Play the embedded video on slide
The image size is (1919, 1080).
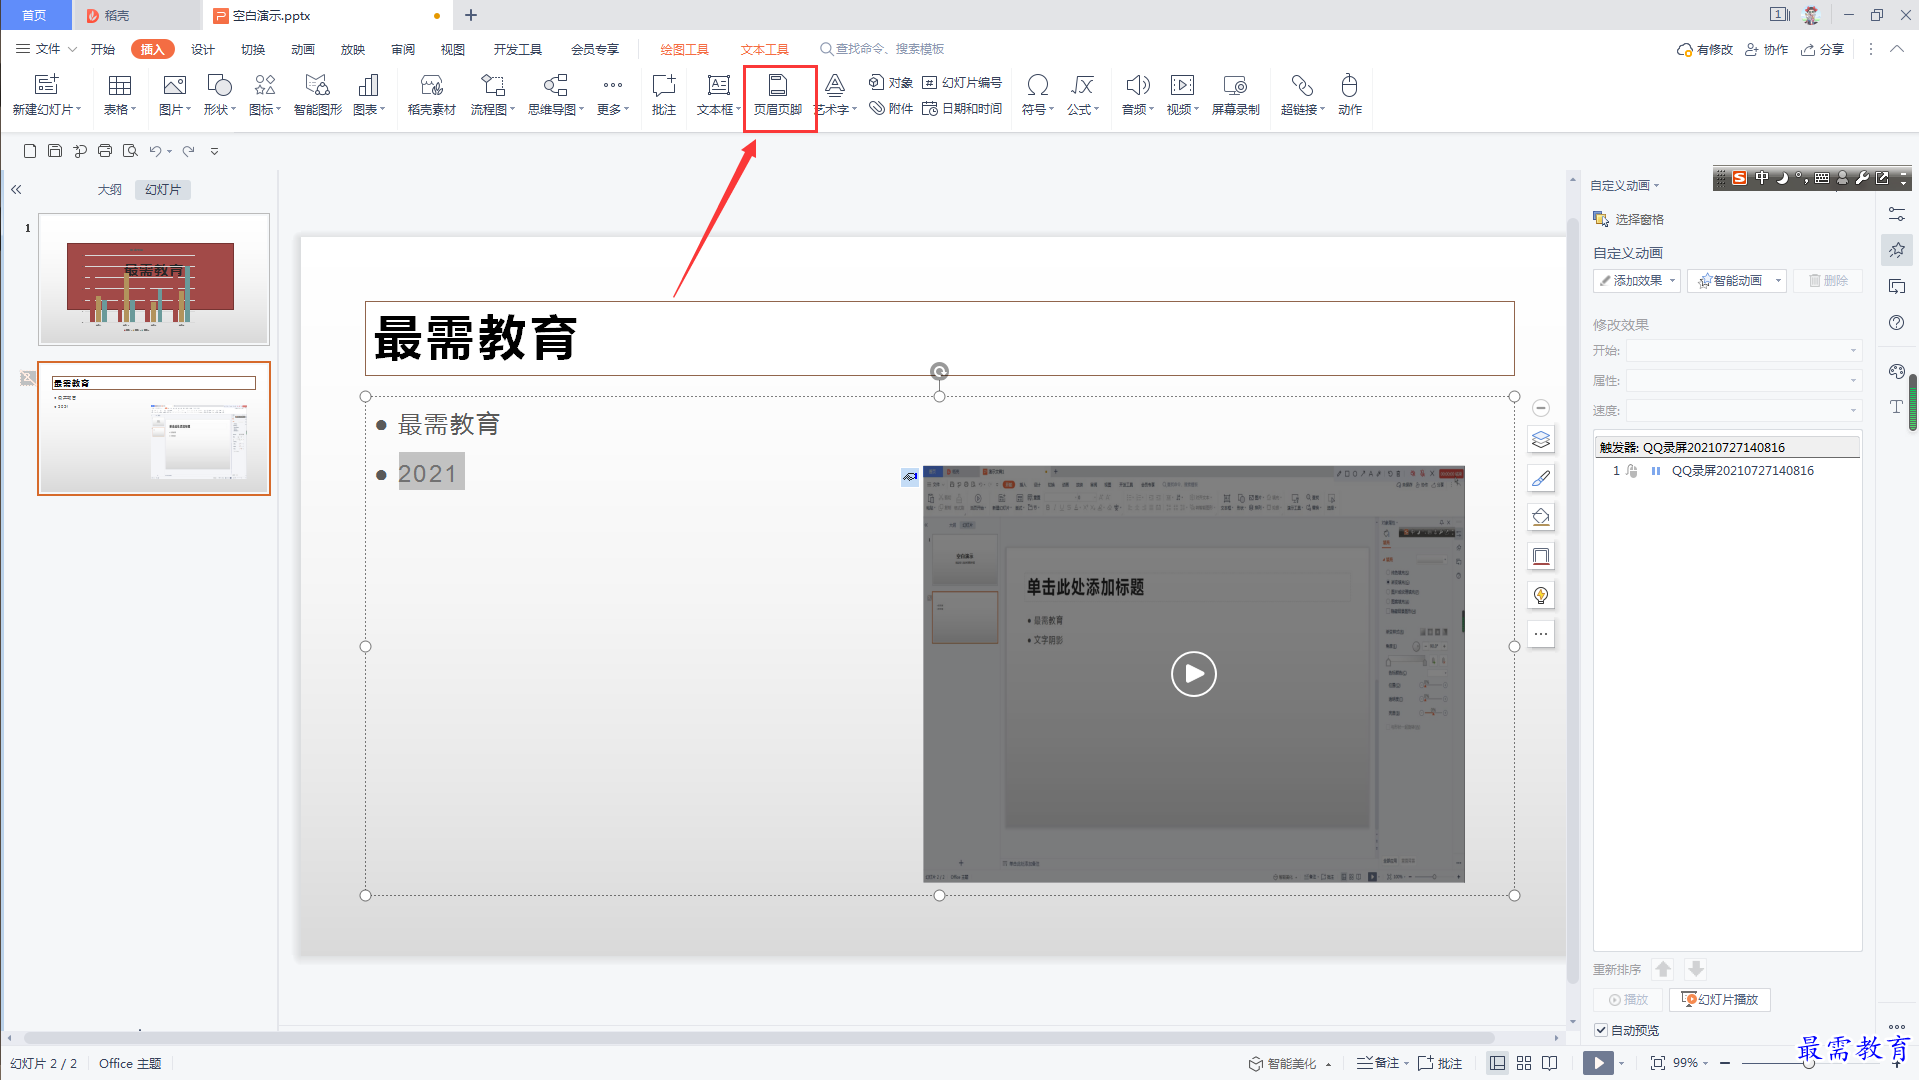tap(1193, 674)
